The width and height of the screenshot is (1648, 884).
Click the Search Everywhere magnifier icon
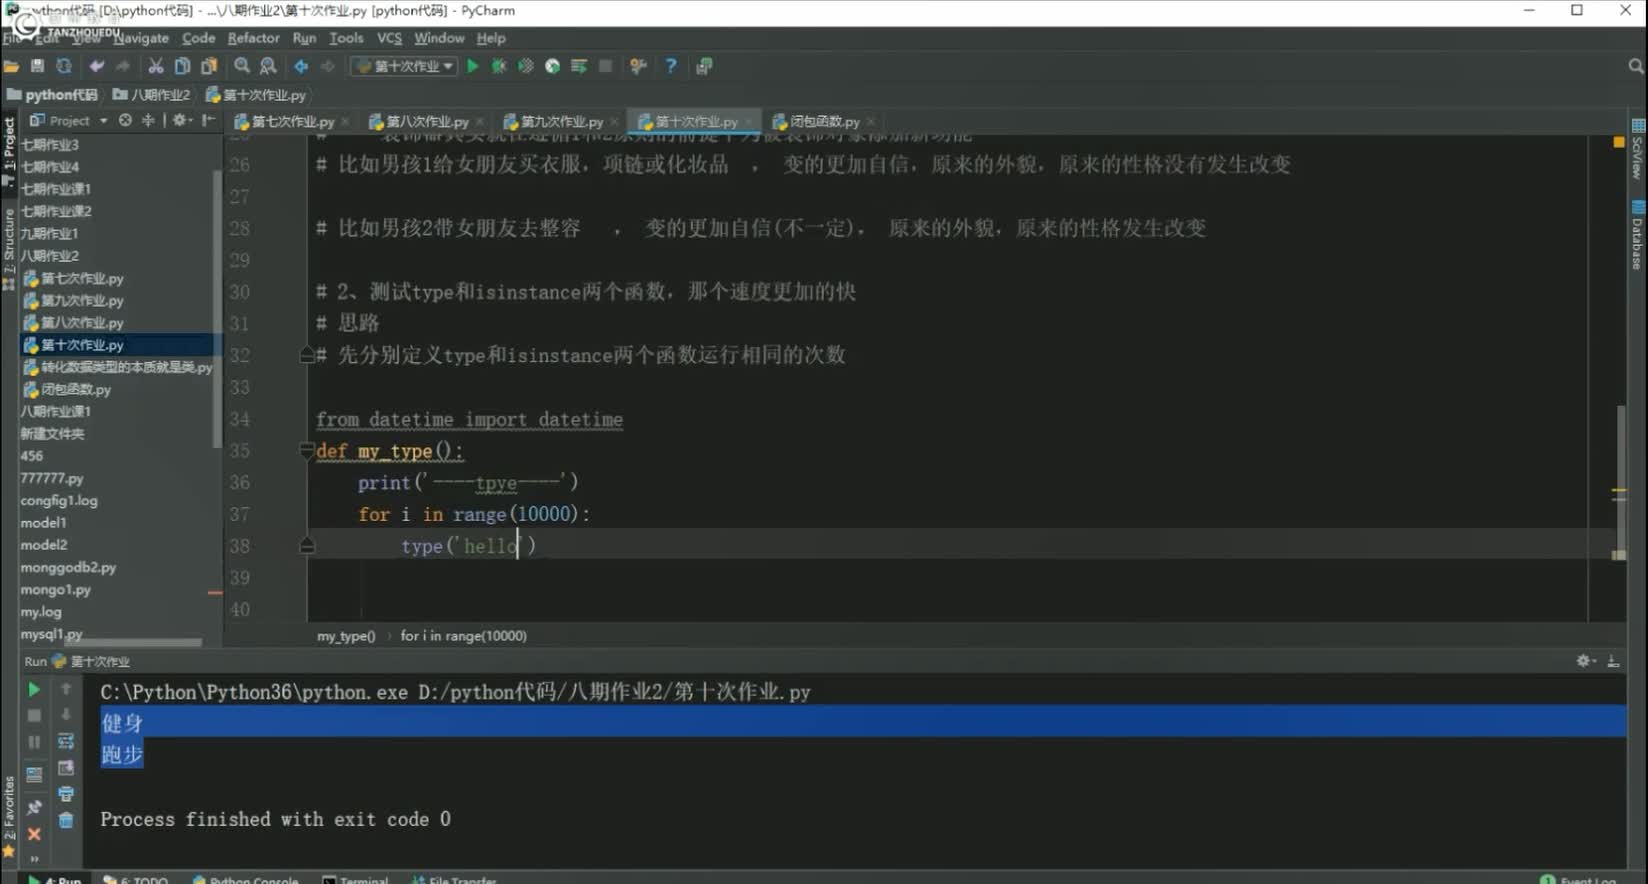[x=1636, y=66]
